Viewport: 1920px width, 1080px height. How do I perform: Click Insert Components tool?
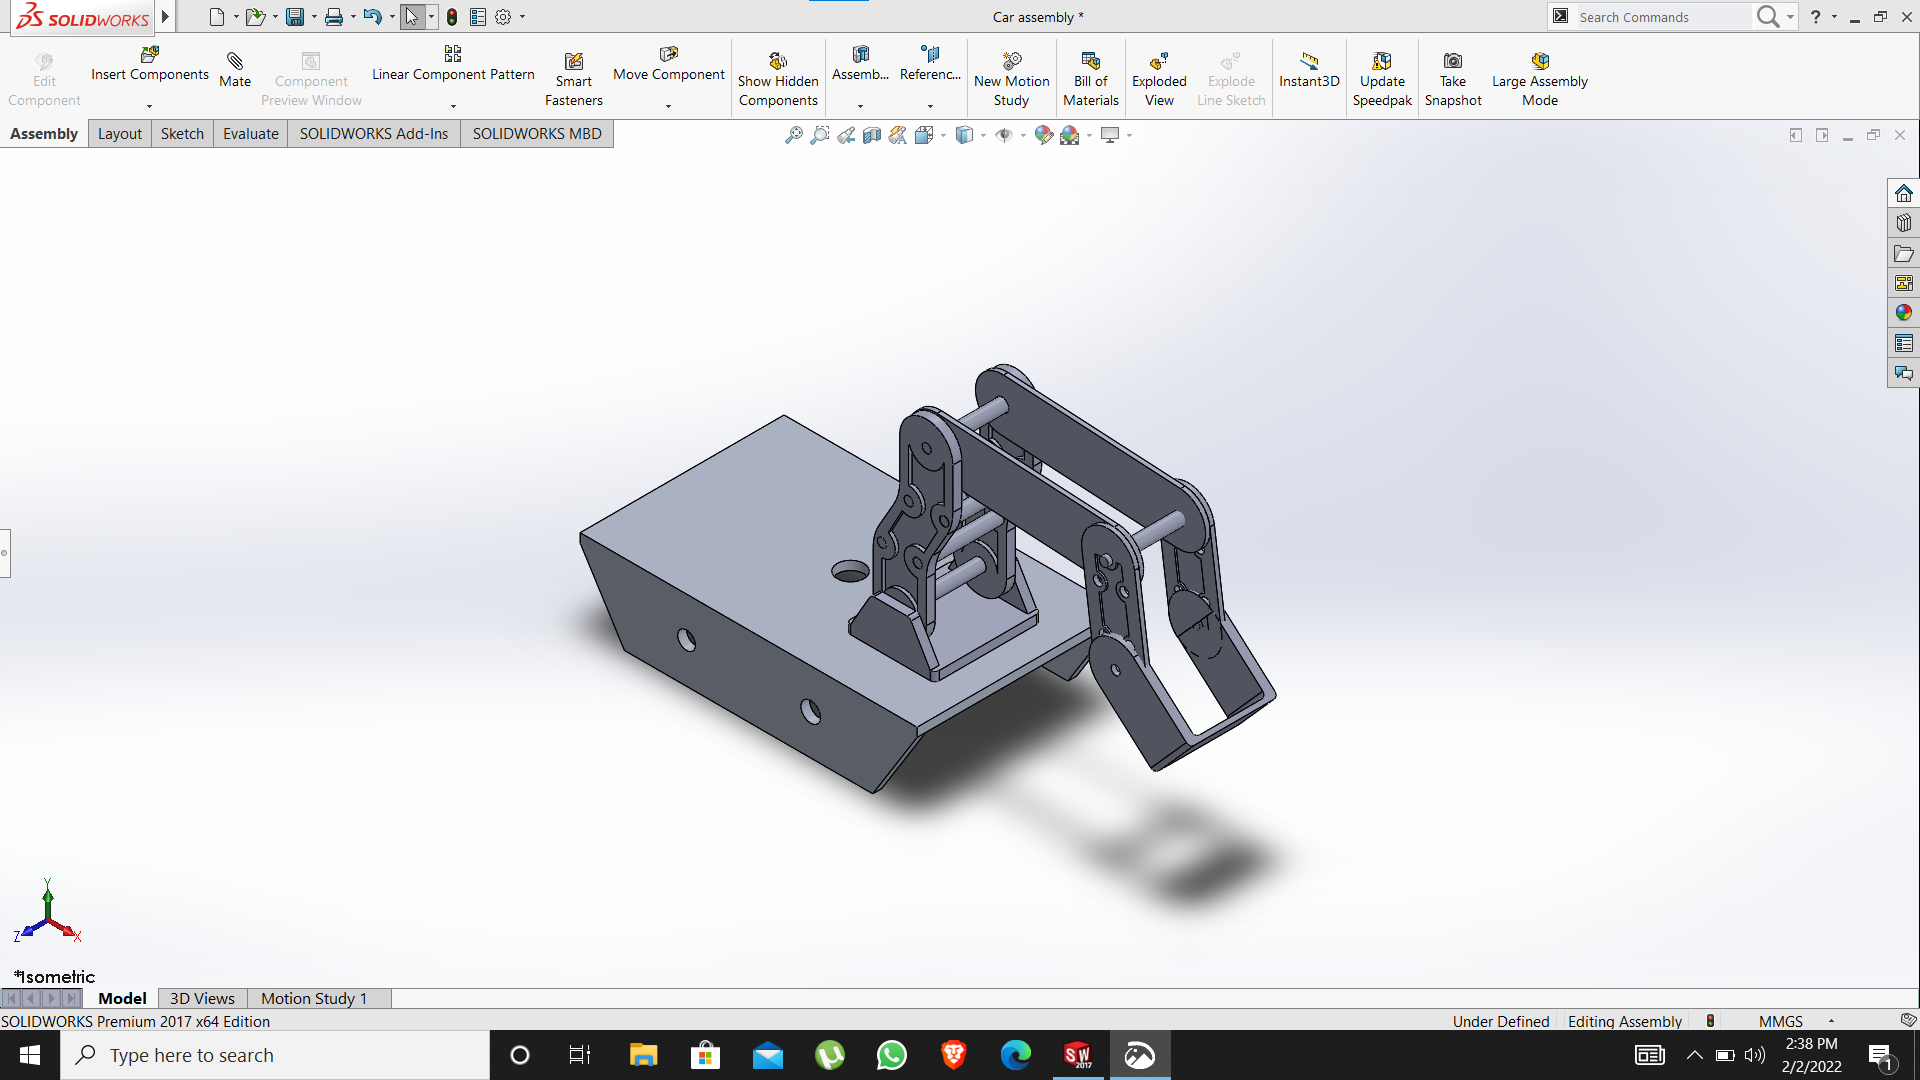(150, 64)
